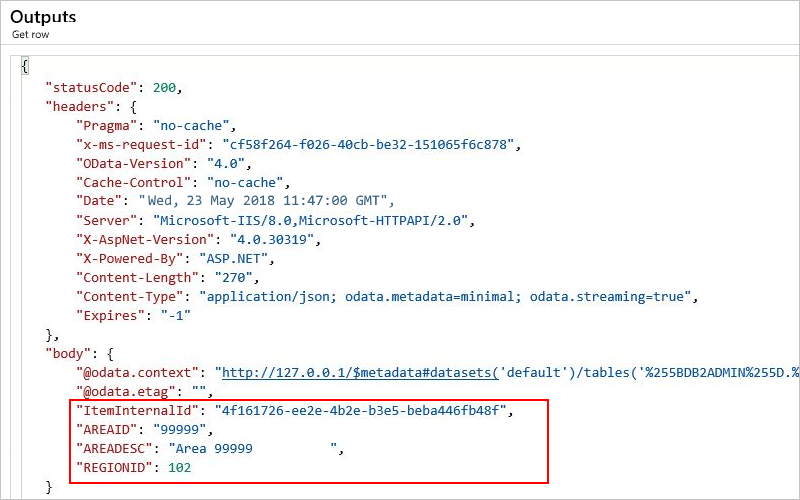Screen dimensions: 800x500
Task: Select the status code value 200
Action: [164, 88]
